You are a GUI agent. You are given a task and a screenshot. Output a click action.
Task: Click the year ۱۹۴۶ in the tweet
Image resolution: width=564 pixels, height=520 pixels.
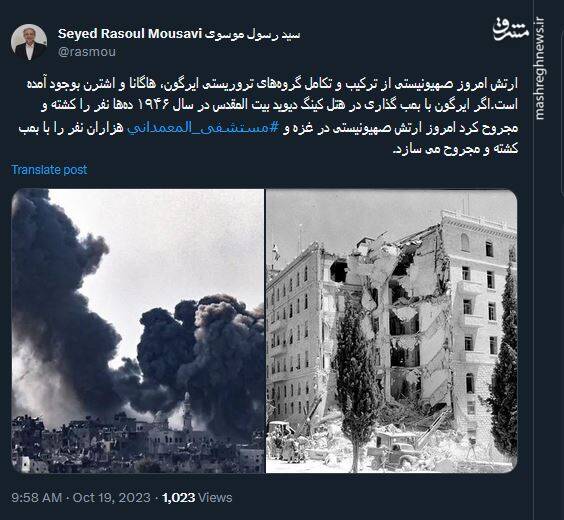pyautogui.click(x=154, y=106)
